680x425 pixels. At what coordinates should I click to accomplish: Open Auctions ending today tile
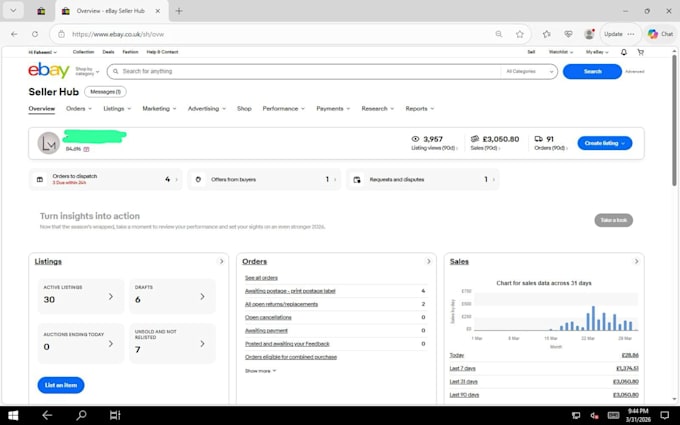tap(81, 343)
